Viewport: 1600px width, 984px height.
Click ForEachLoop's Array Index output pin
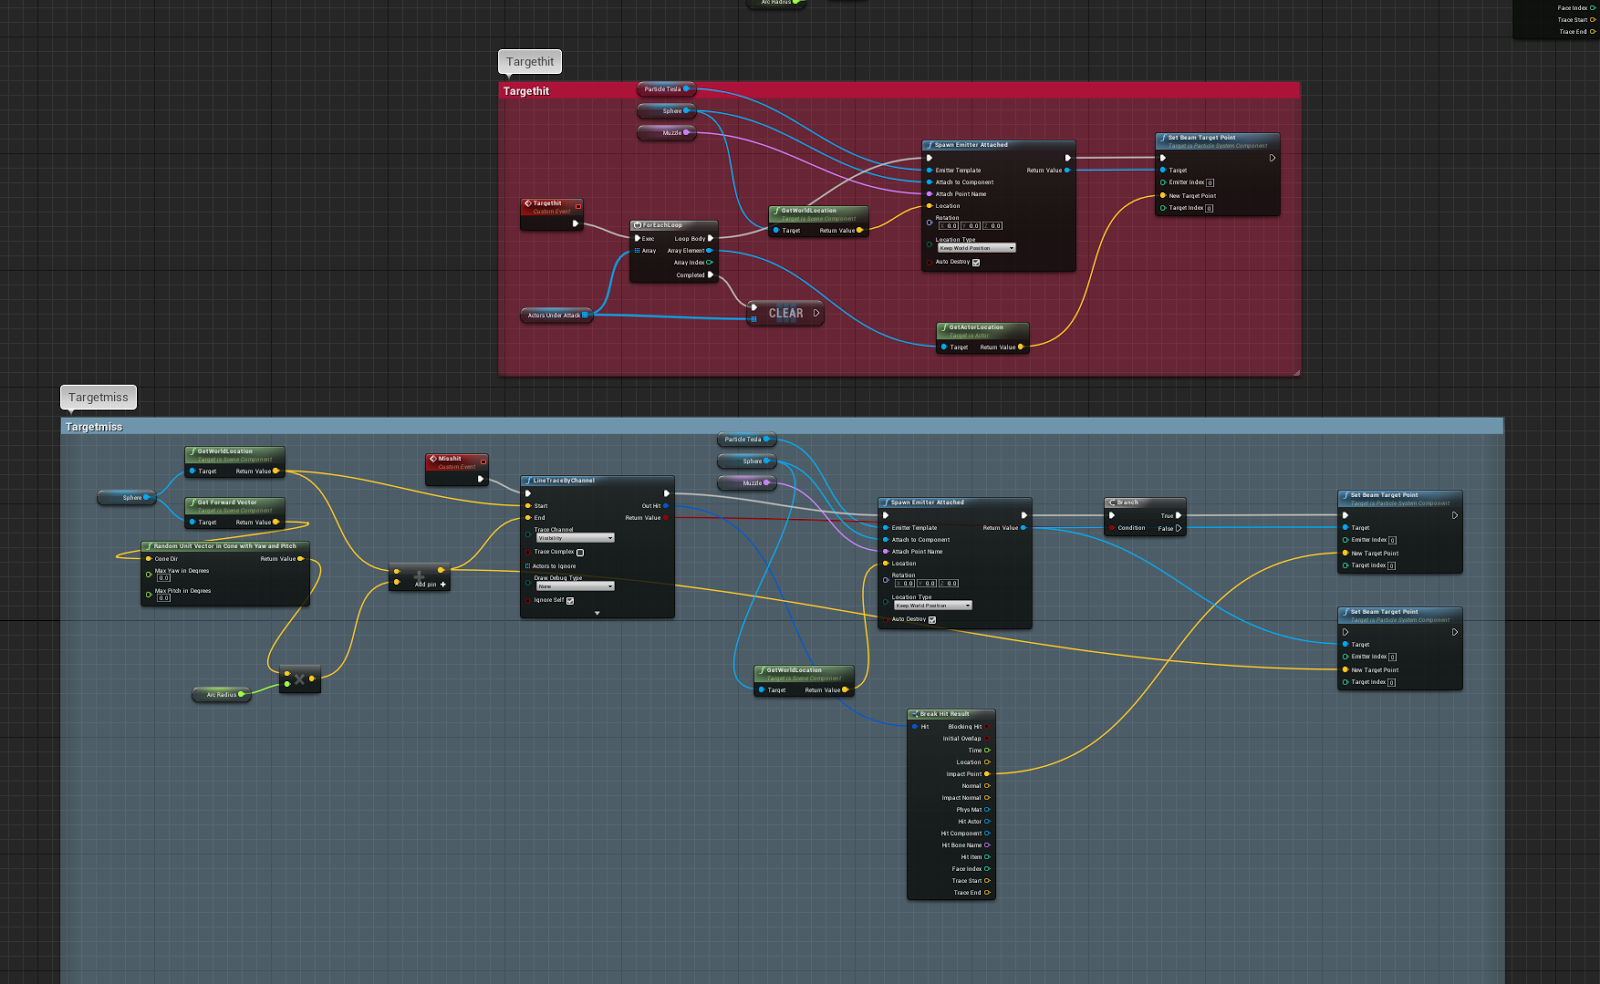click(x=710, y=262)
